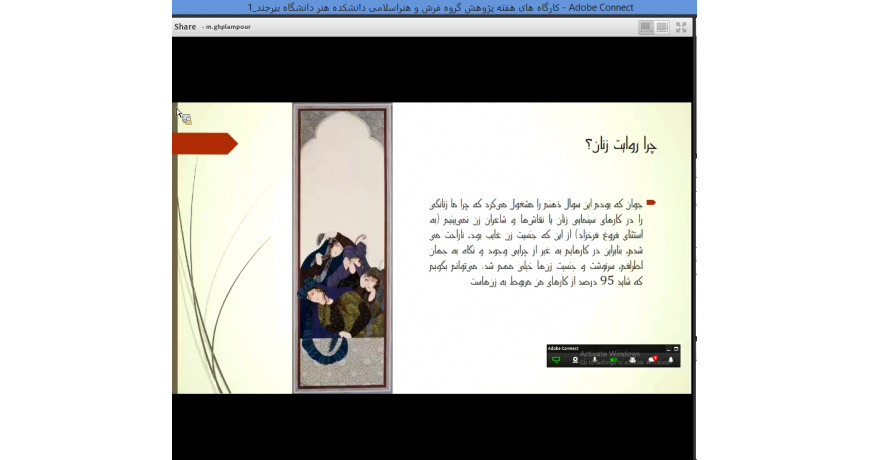
Task: Open chat icon with red notification badge
Action: 653,360
